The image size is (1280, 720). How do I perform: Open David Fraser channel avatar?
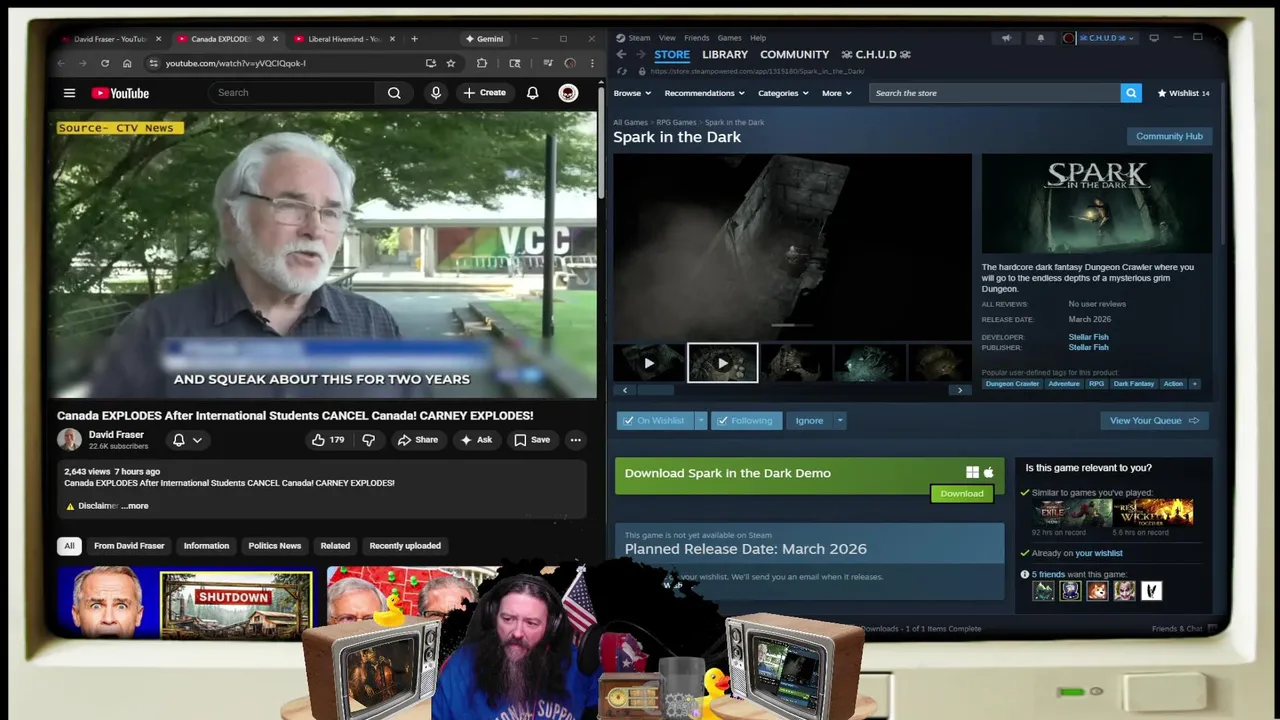[69, 440]
